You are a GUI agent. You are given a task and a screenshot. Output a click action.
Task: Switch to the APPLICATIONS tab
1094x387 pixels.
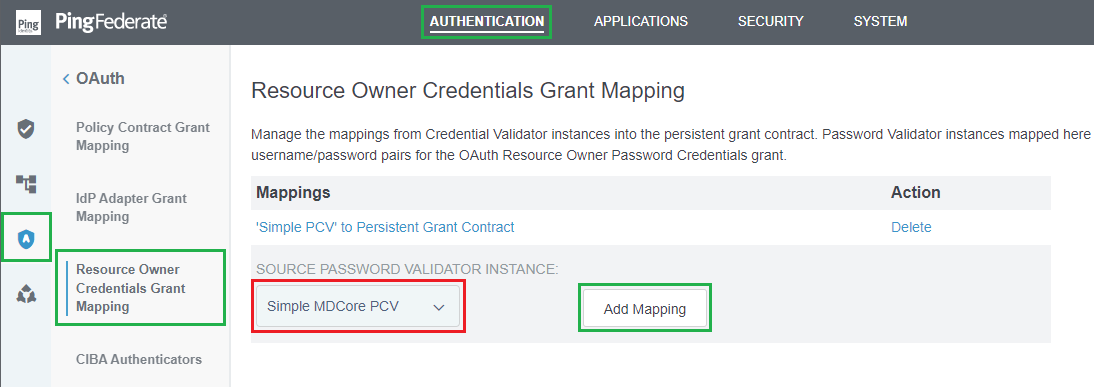[640, 22]
